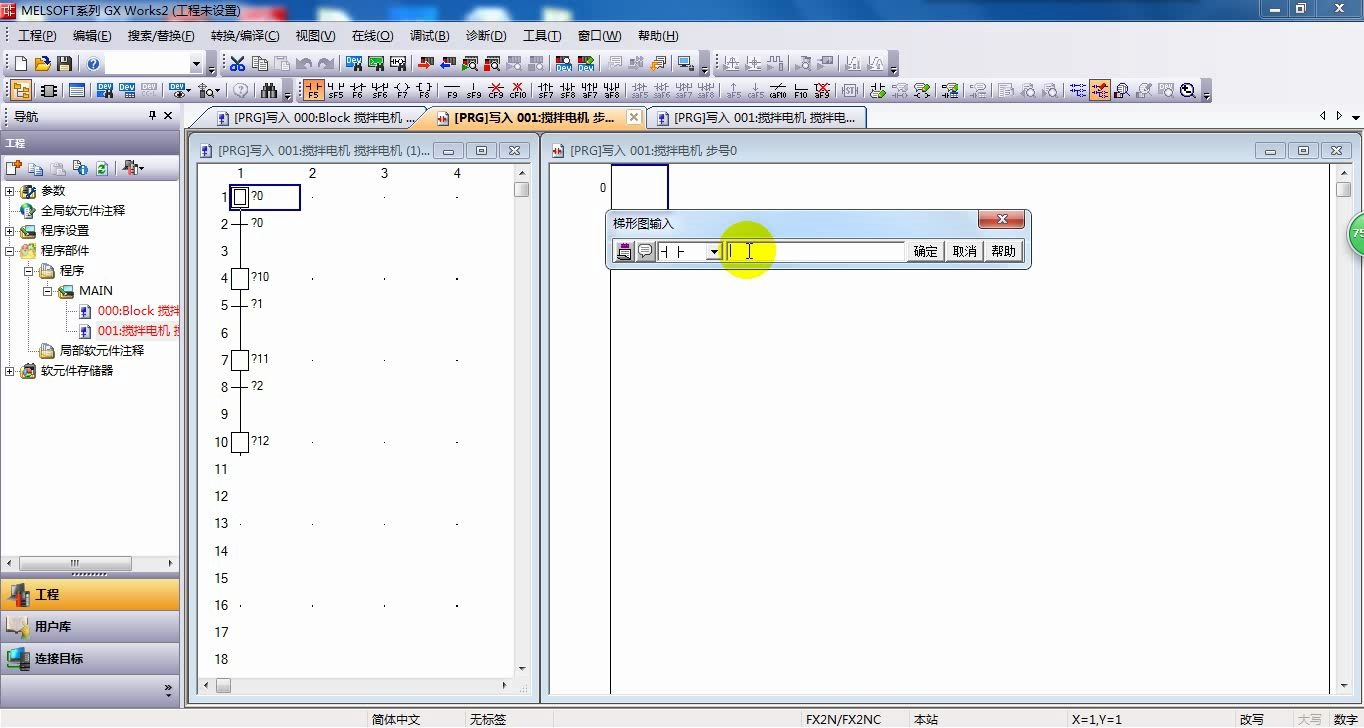Screen dimensions: 1364x728
Task: Open the 转换/编译(C) menu
Action: (x=245, y=35)
